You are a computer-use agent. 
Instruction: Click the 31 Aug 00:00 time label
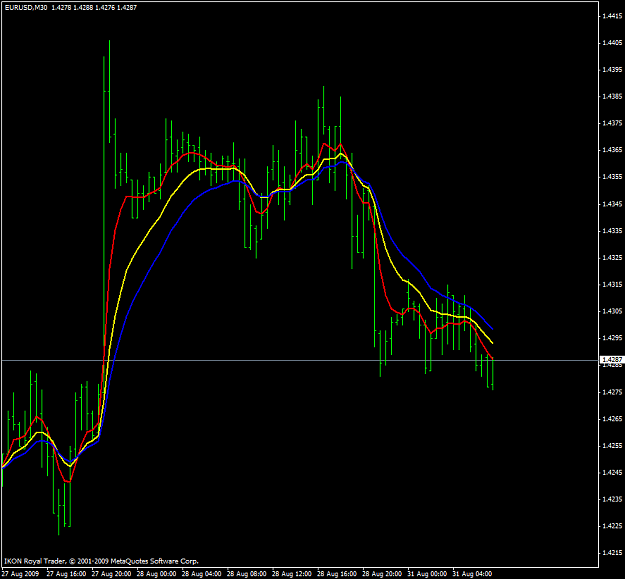[427, 574]
